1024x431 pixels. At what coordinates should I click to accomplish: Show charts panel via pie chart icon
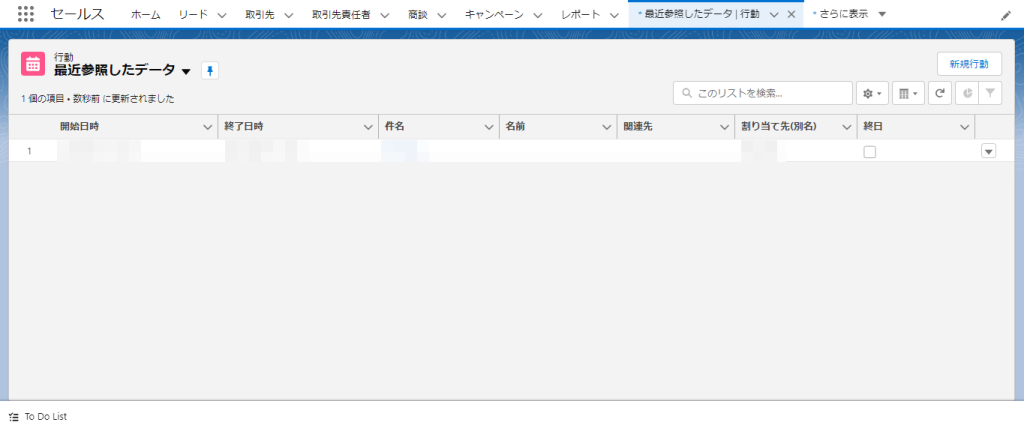[967, 93]
